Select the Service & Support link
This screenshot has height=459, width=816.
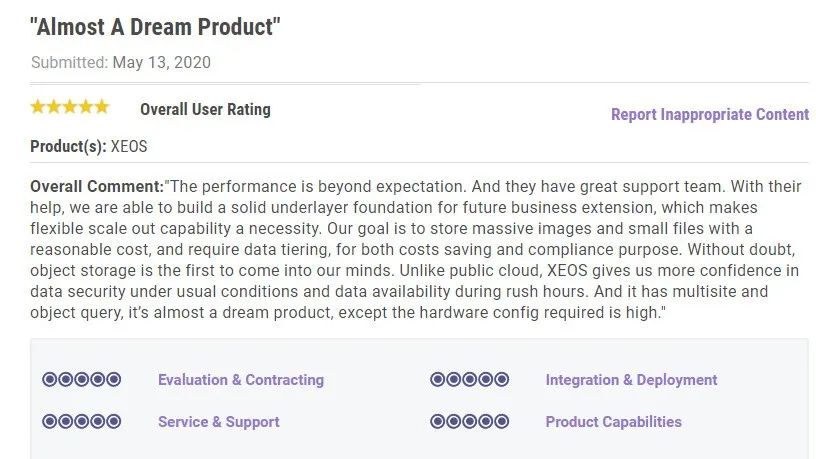219,422
